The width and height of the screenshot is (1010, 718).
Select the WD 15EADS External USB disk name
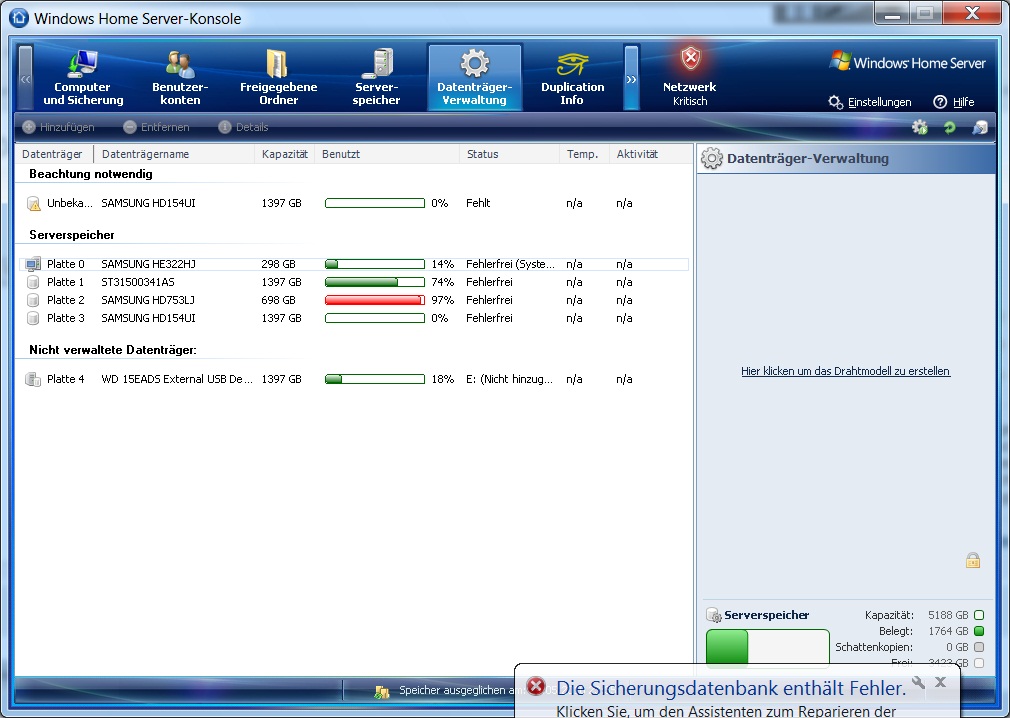click(176, 379)
